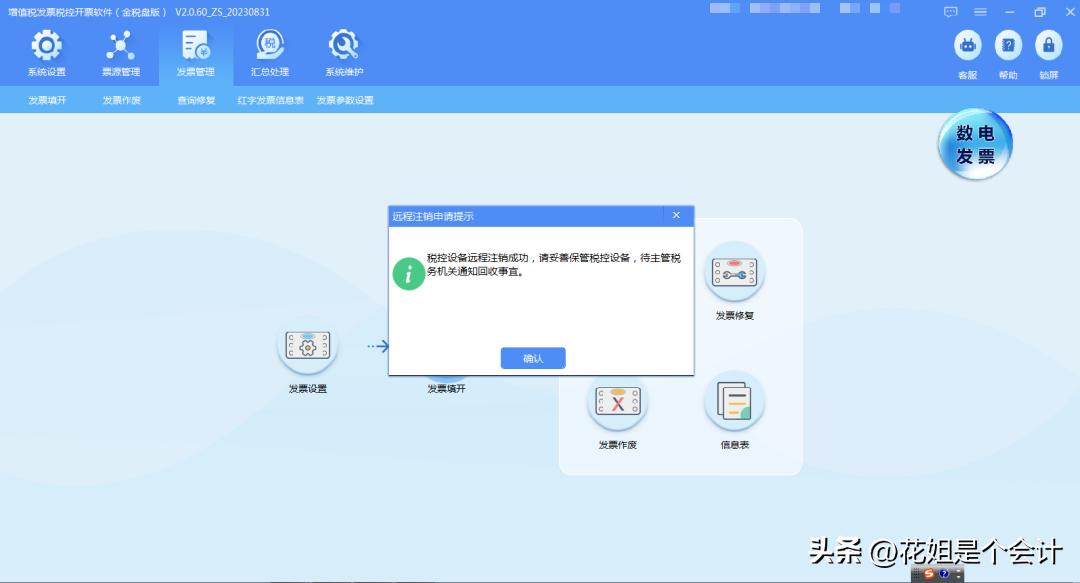Click the 汇总处理 toolbar icon
This screenshot has height=583, width=1080.
(x=267, y=52)
